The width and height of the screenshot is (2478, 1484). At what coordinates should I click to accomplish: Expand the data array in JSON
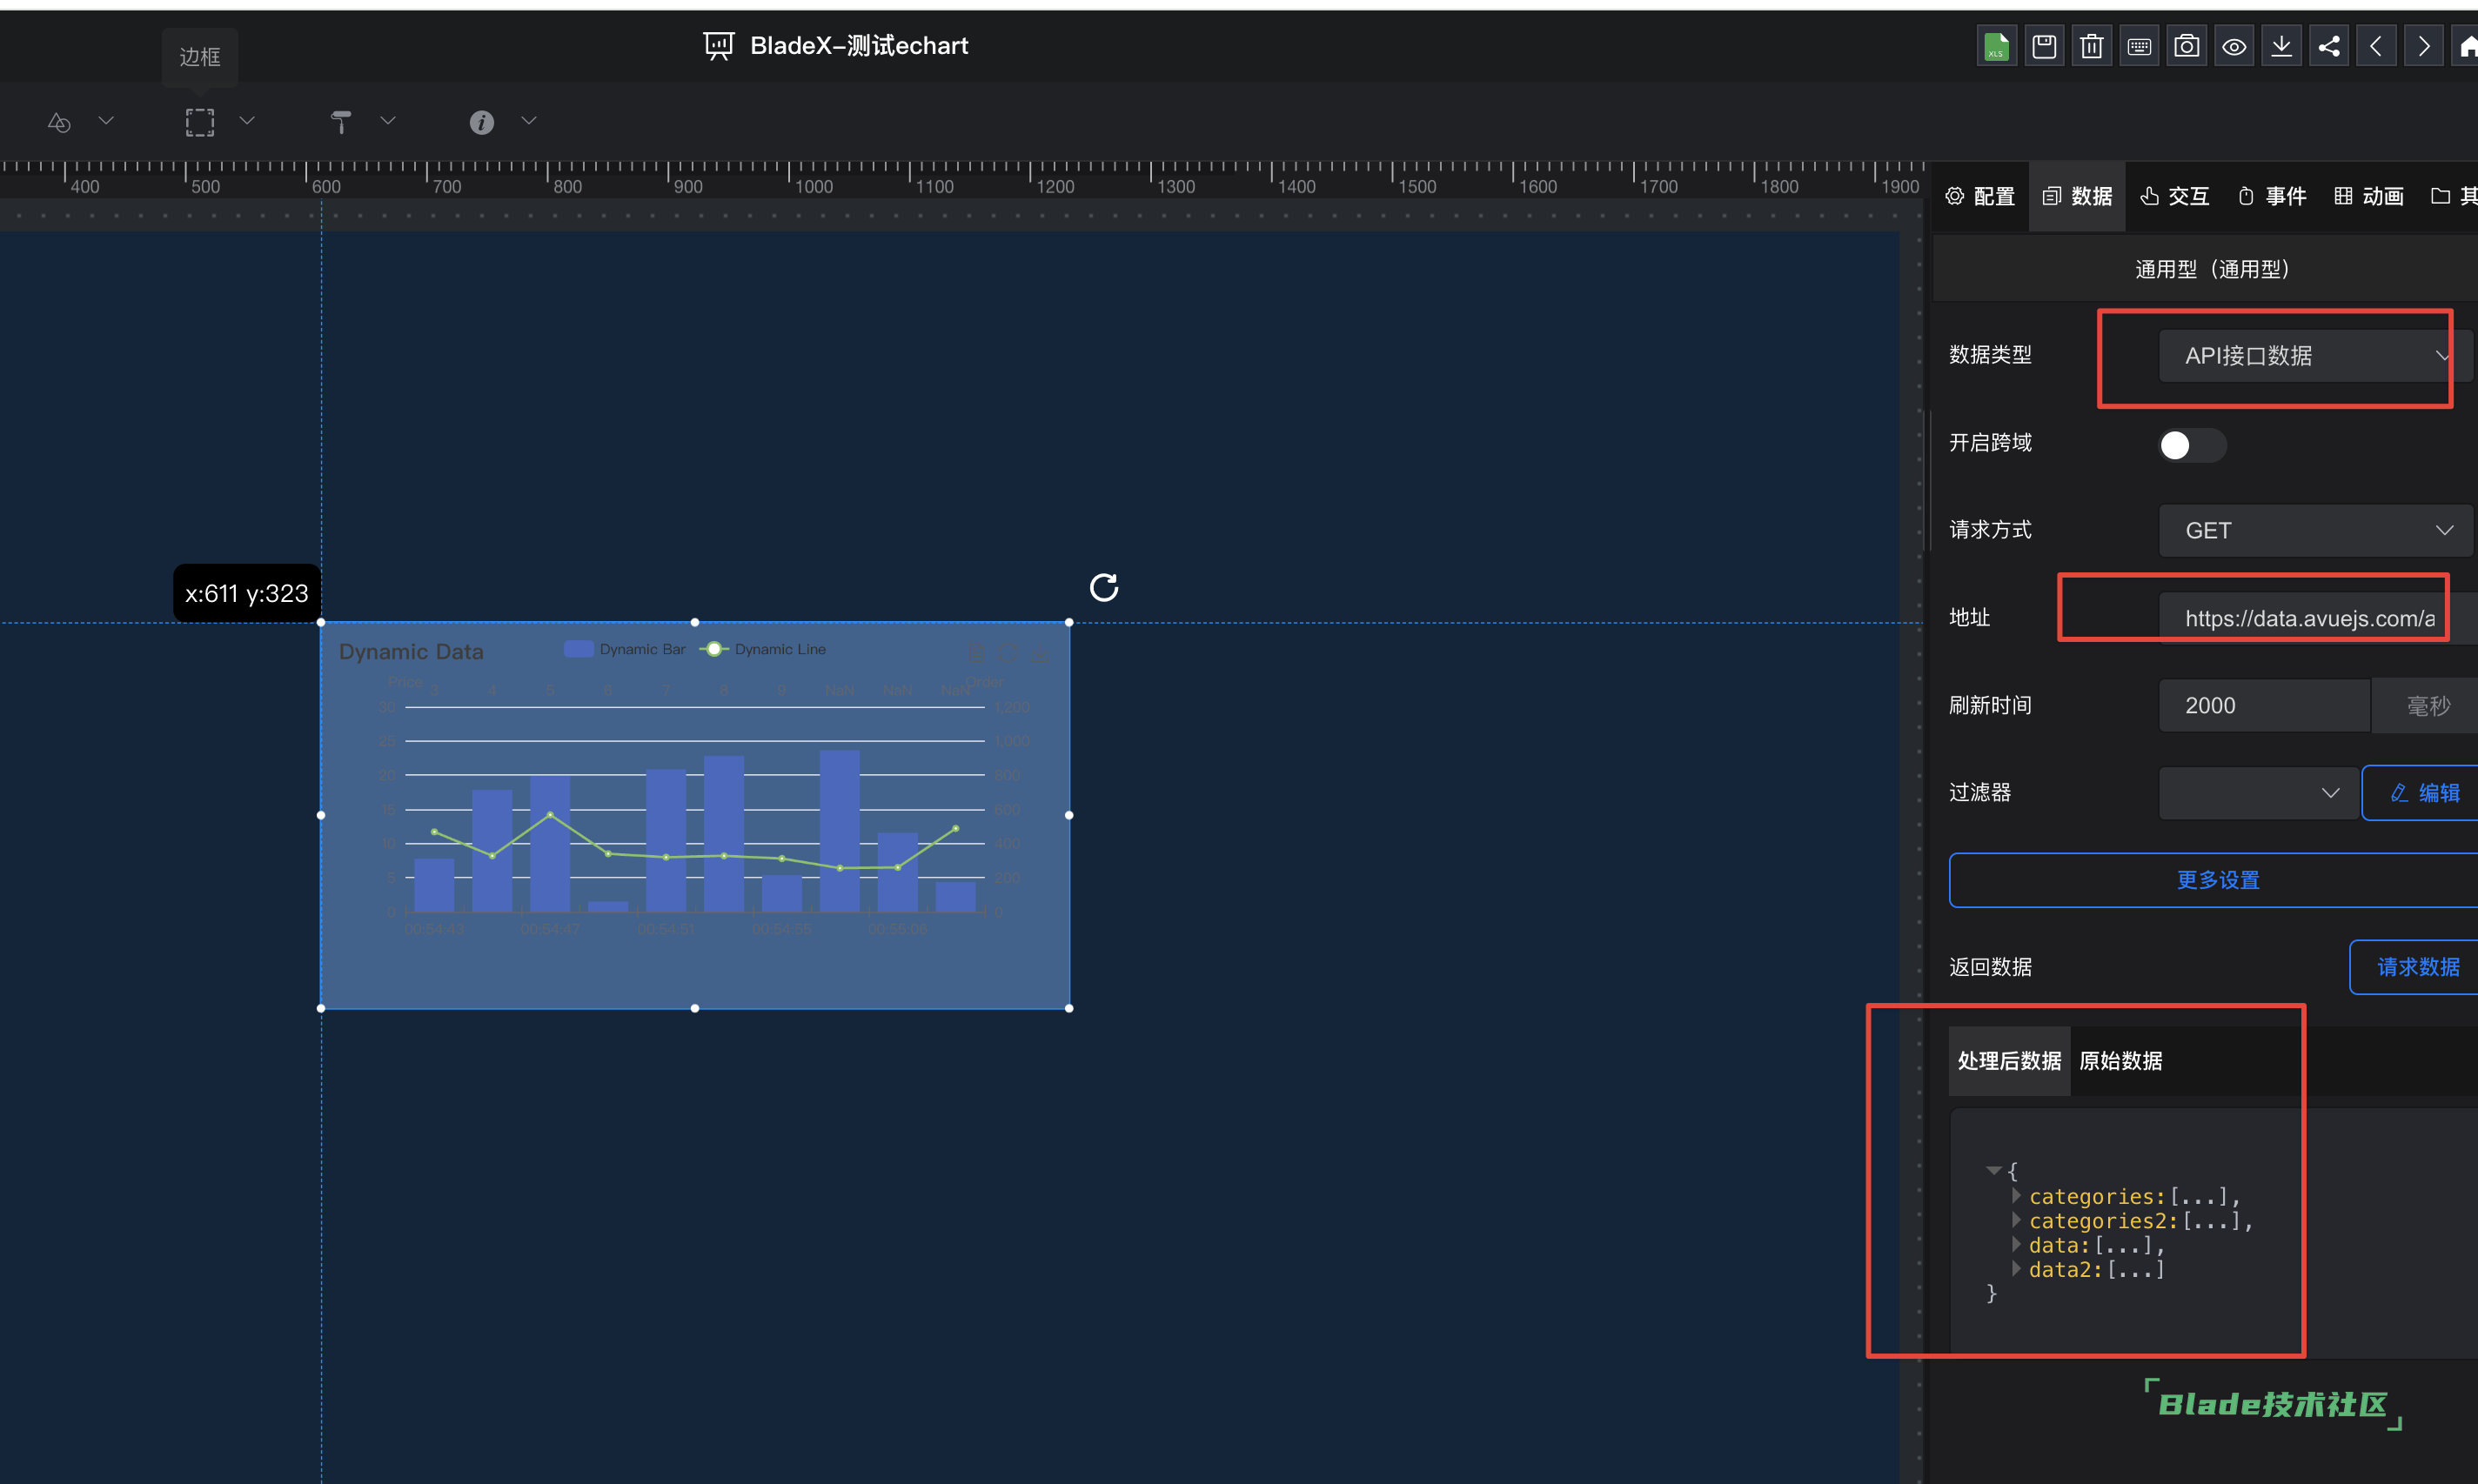pos(2016,1244)
